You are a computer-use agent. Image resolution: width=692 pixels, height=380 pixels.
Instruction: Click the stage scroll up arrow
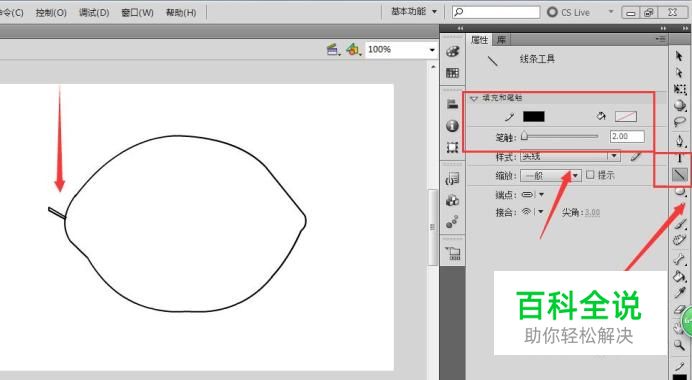point(432,68)
